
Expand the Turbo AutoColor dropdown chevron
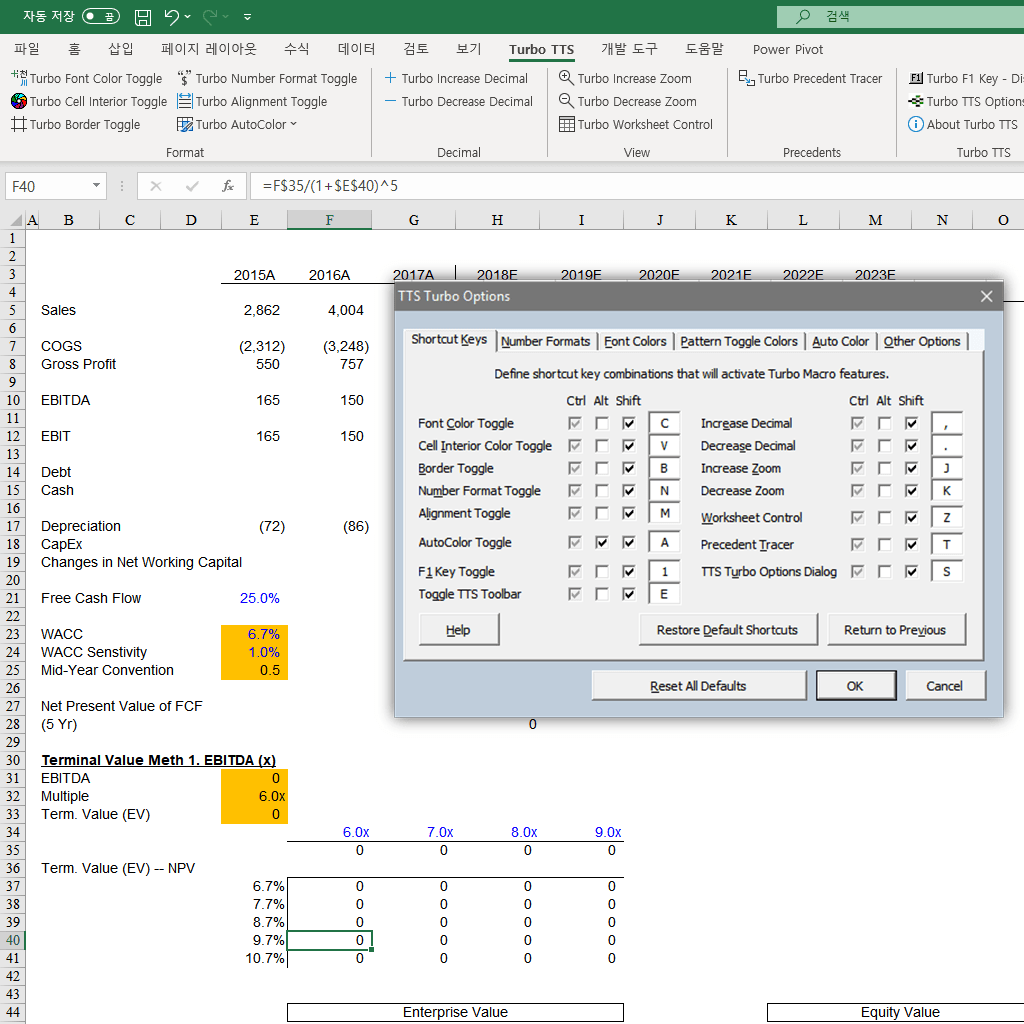(x=293, y=123)
